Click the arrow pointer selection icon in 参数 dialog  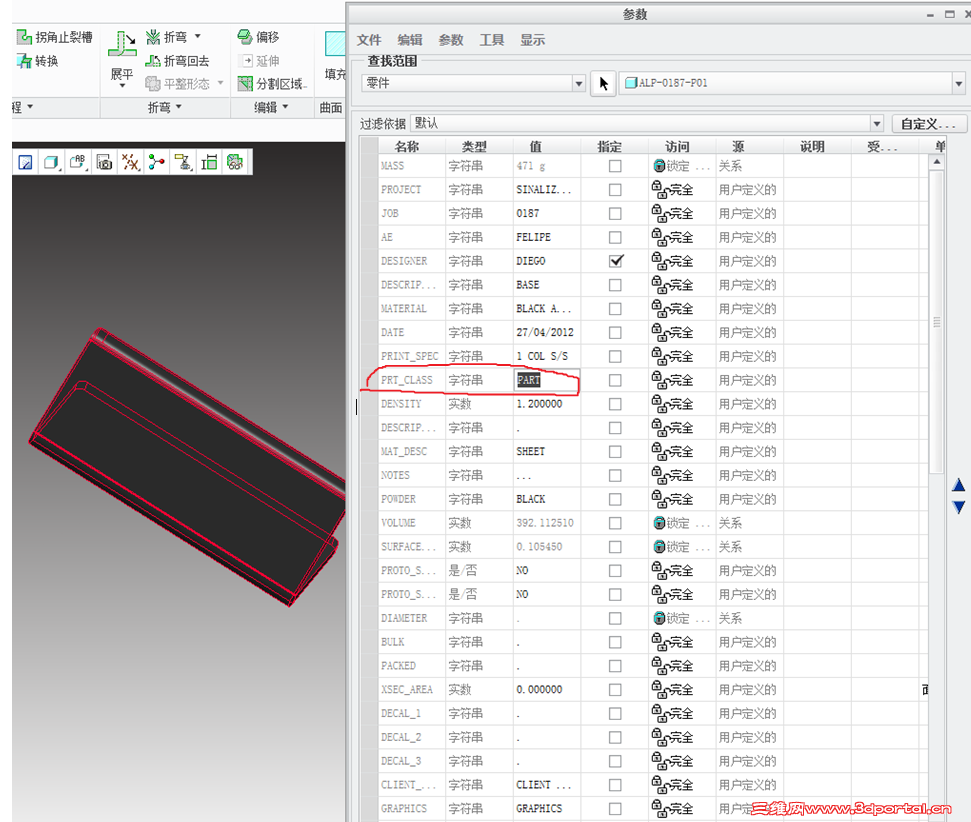(604, 83)
